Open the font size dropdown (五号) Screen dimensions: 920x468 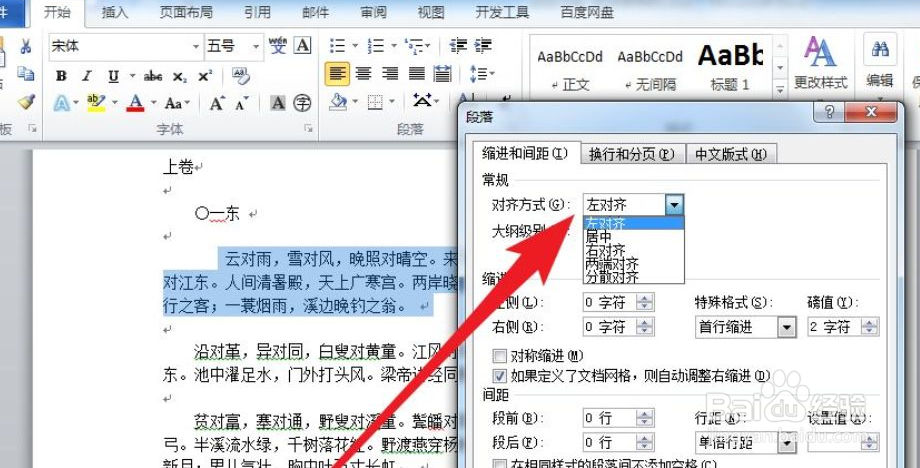256,46
